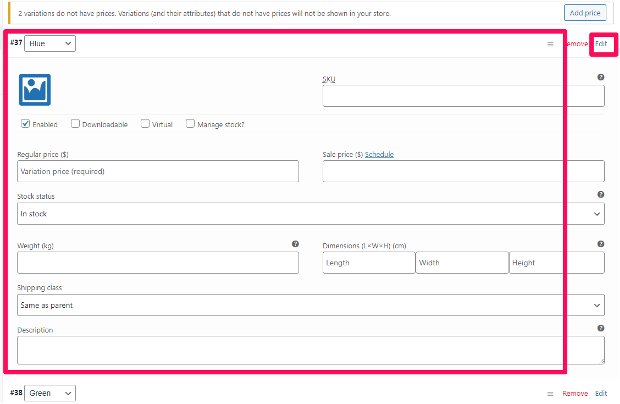
Task: Click the variation image upload placeholder
Action: 35,89
